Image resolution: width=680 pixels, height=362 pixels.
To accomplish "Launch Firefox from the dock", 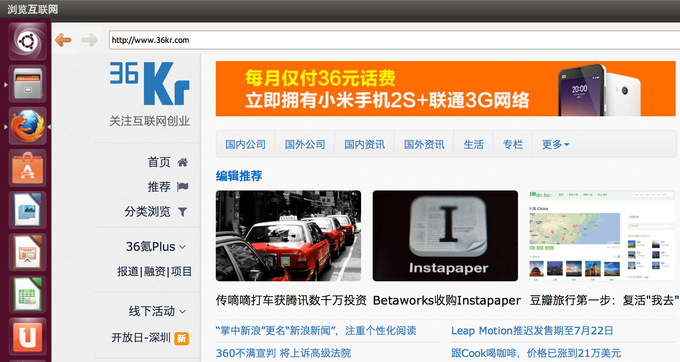I will tap(27, 126).
